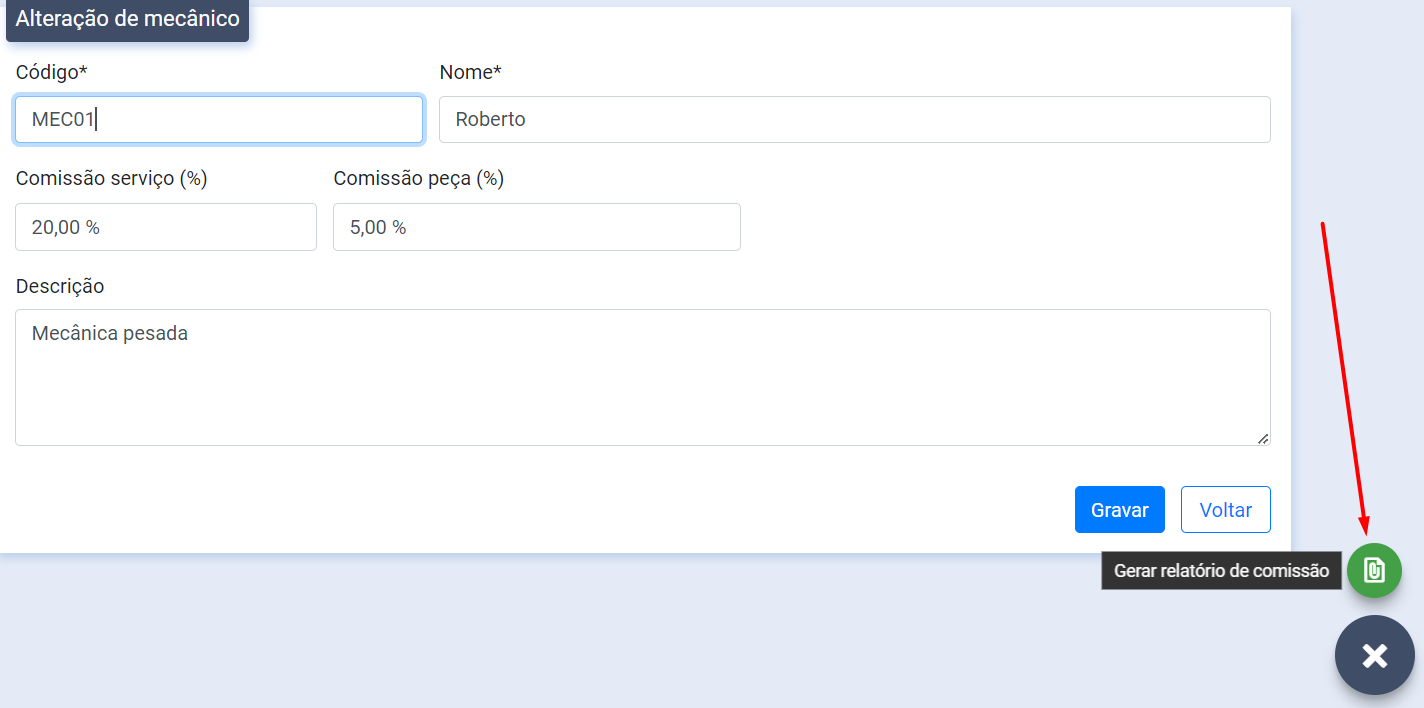Select the Nome field containing Roberto
This screenshot has height=708, width=1424.
(854, 120)
